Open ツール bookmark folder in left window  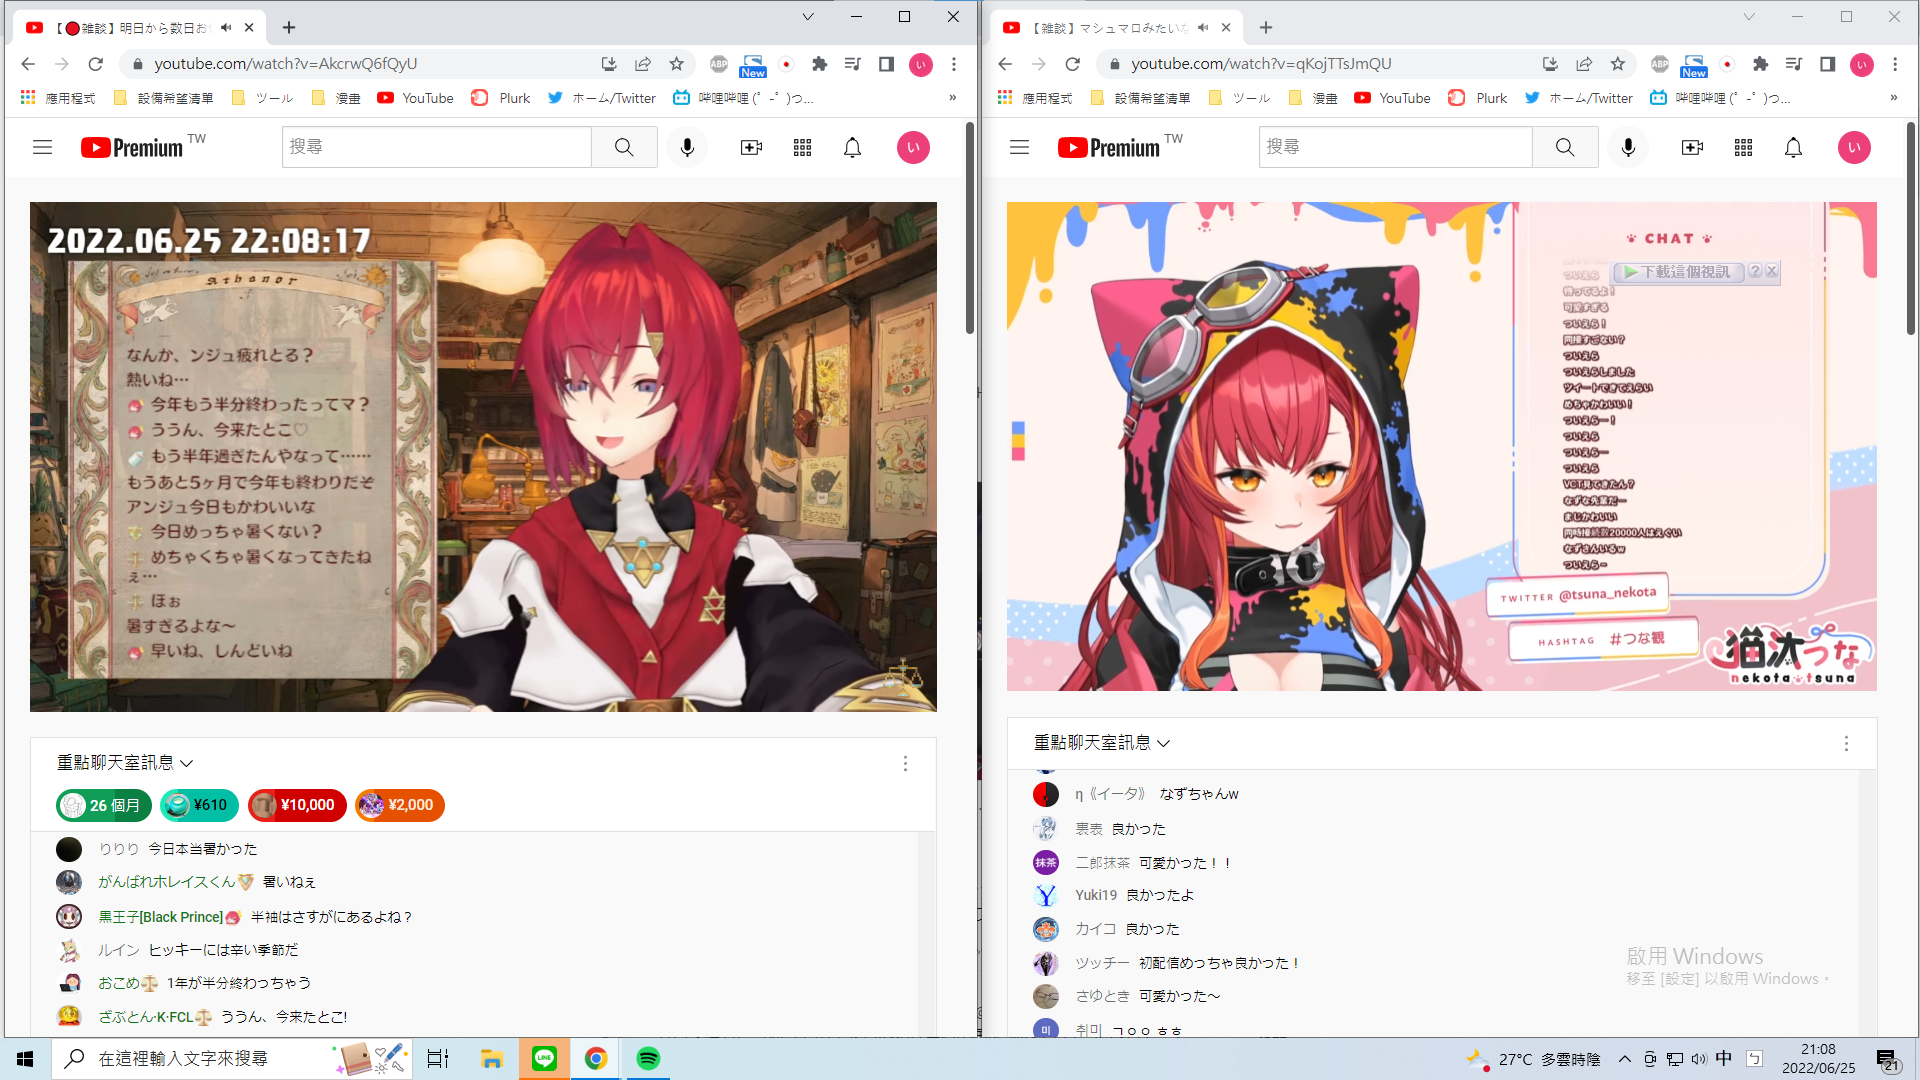pyautogui.click(x=262, y=98)
